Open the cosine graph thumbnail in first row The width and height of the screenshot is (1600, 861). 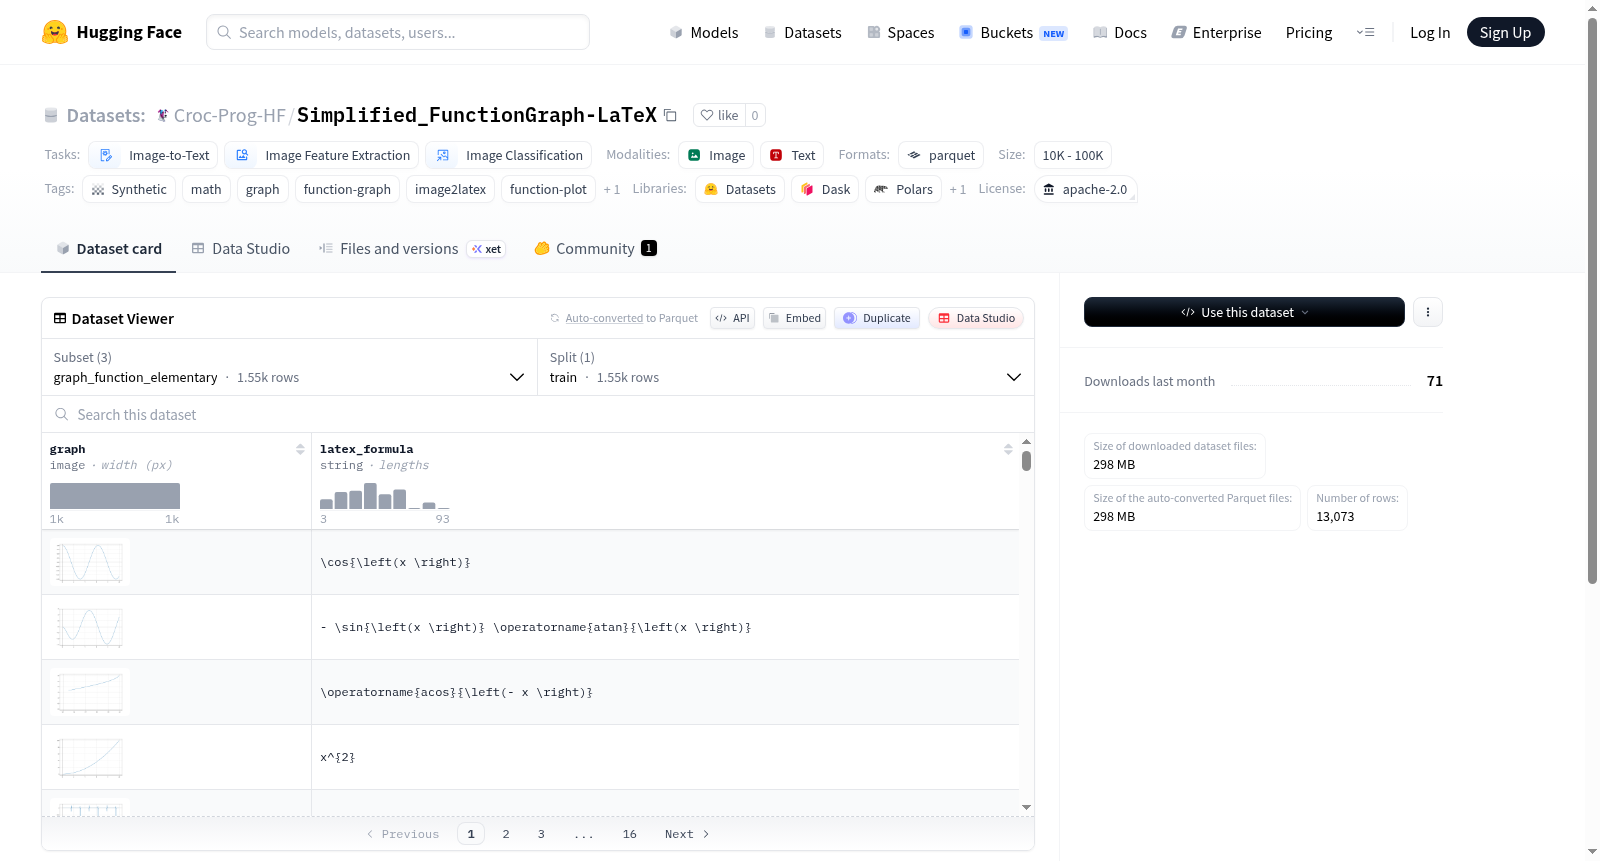[90, 562]
